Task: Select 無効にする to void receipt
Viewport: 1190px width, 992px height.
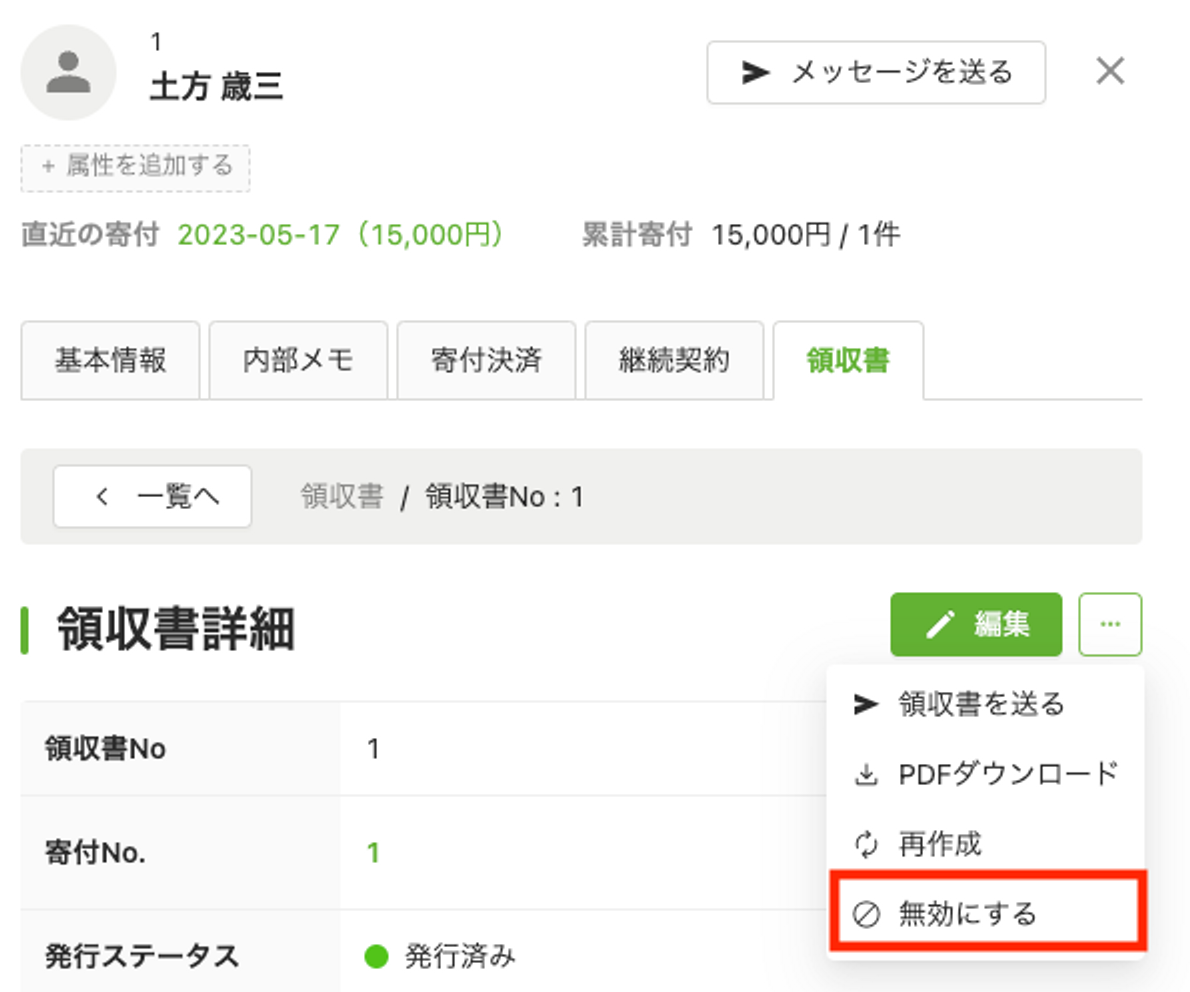Action: [967, 913]
